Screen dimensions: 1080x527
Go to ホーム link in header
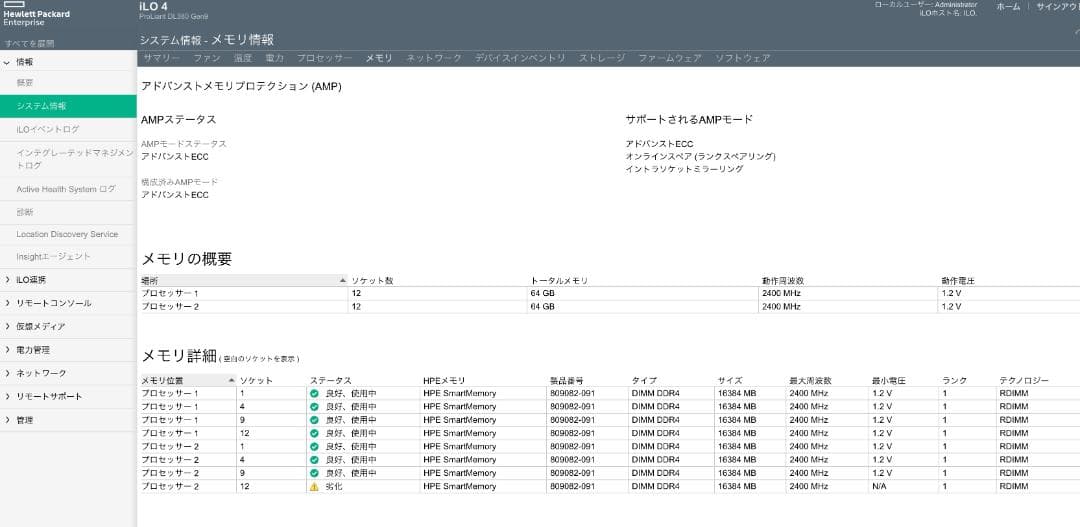tap(1008, 6)
